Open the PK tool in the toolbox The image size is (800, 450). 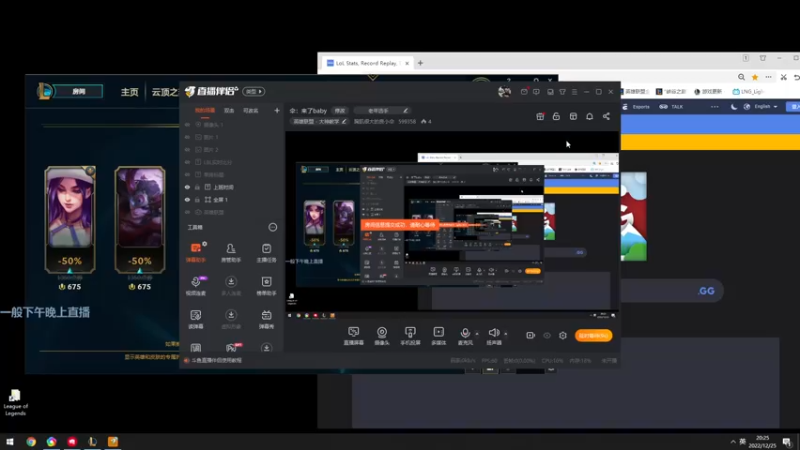231,348
